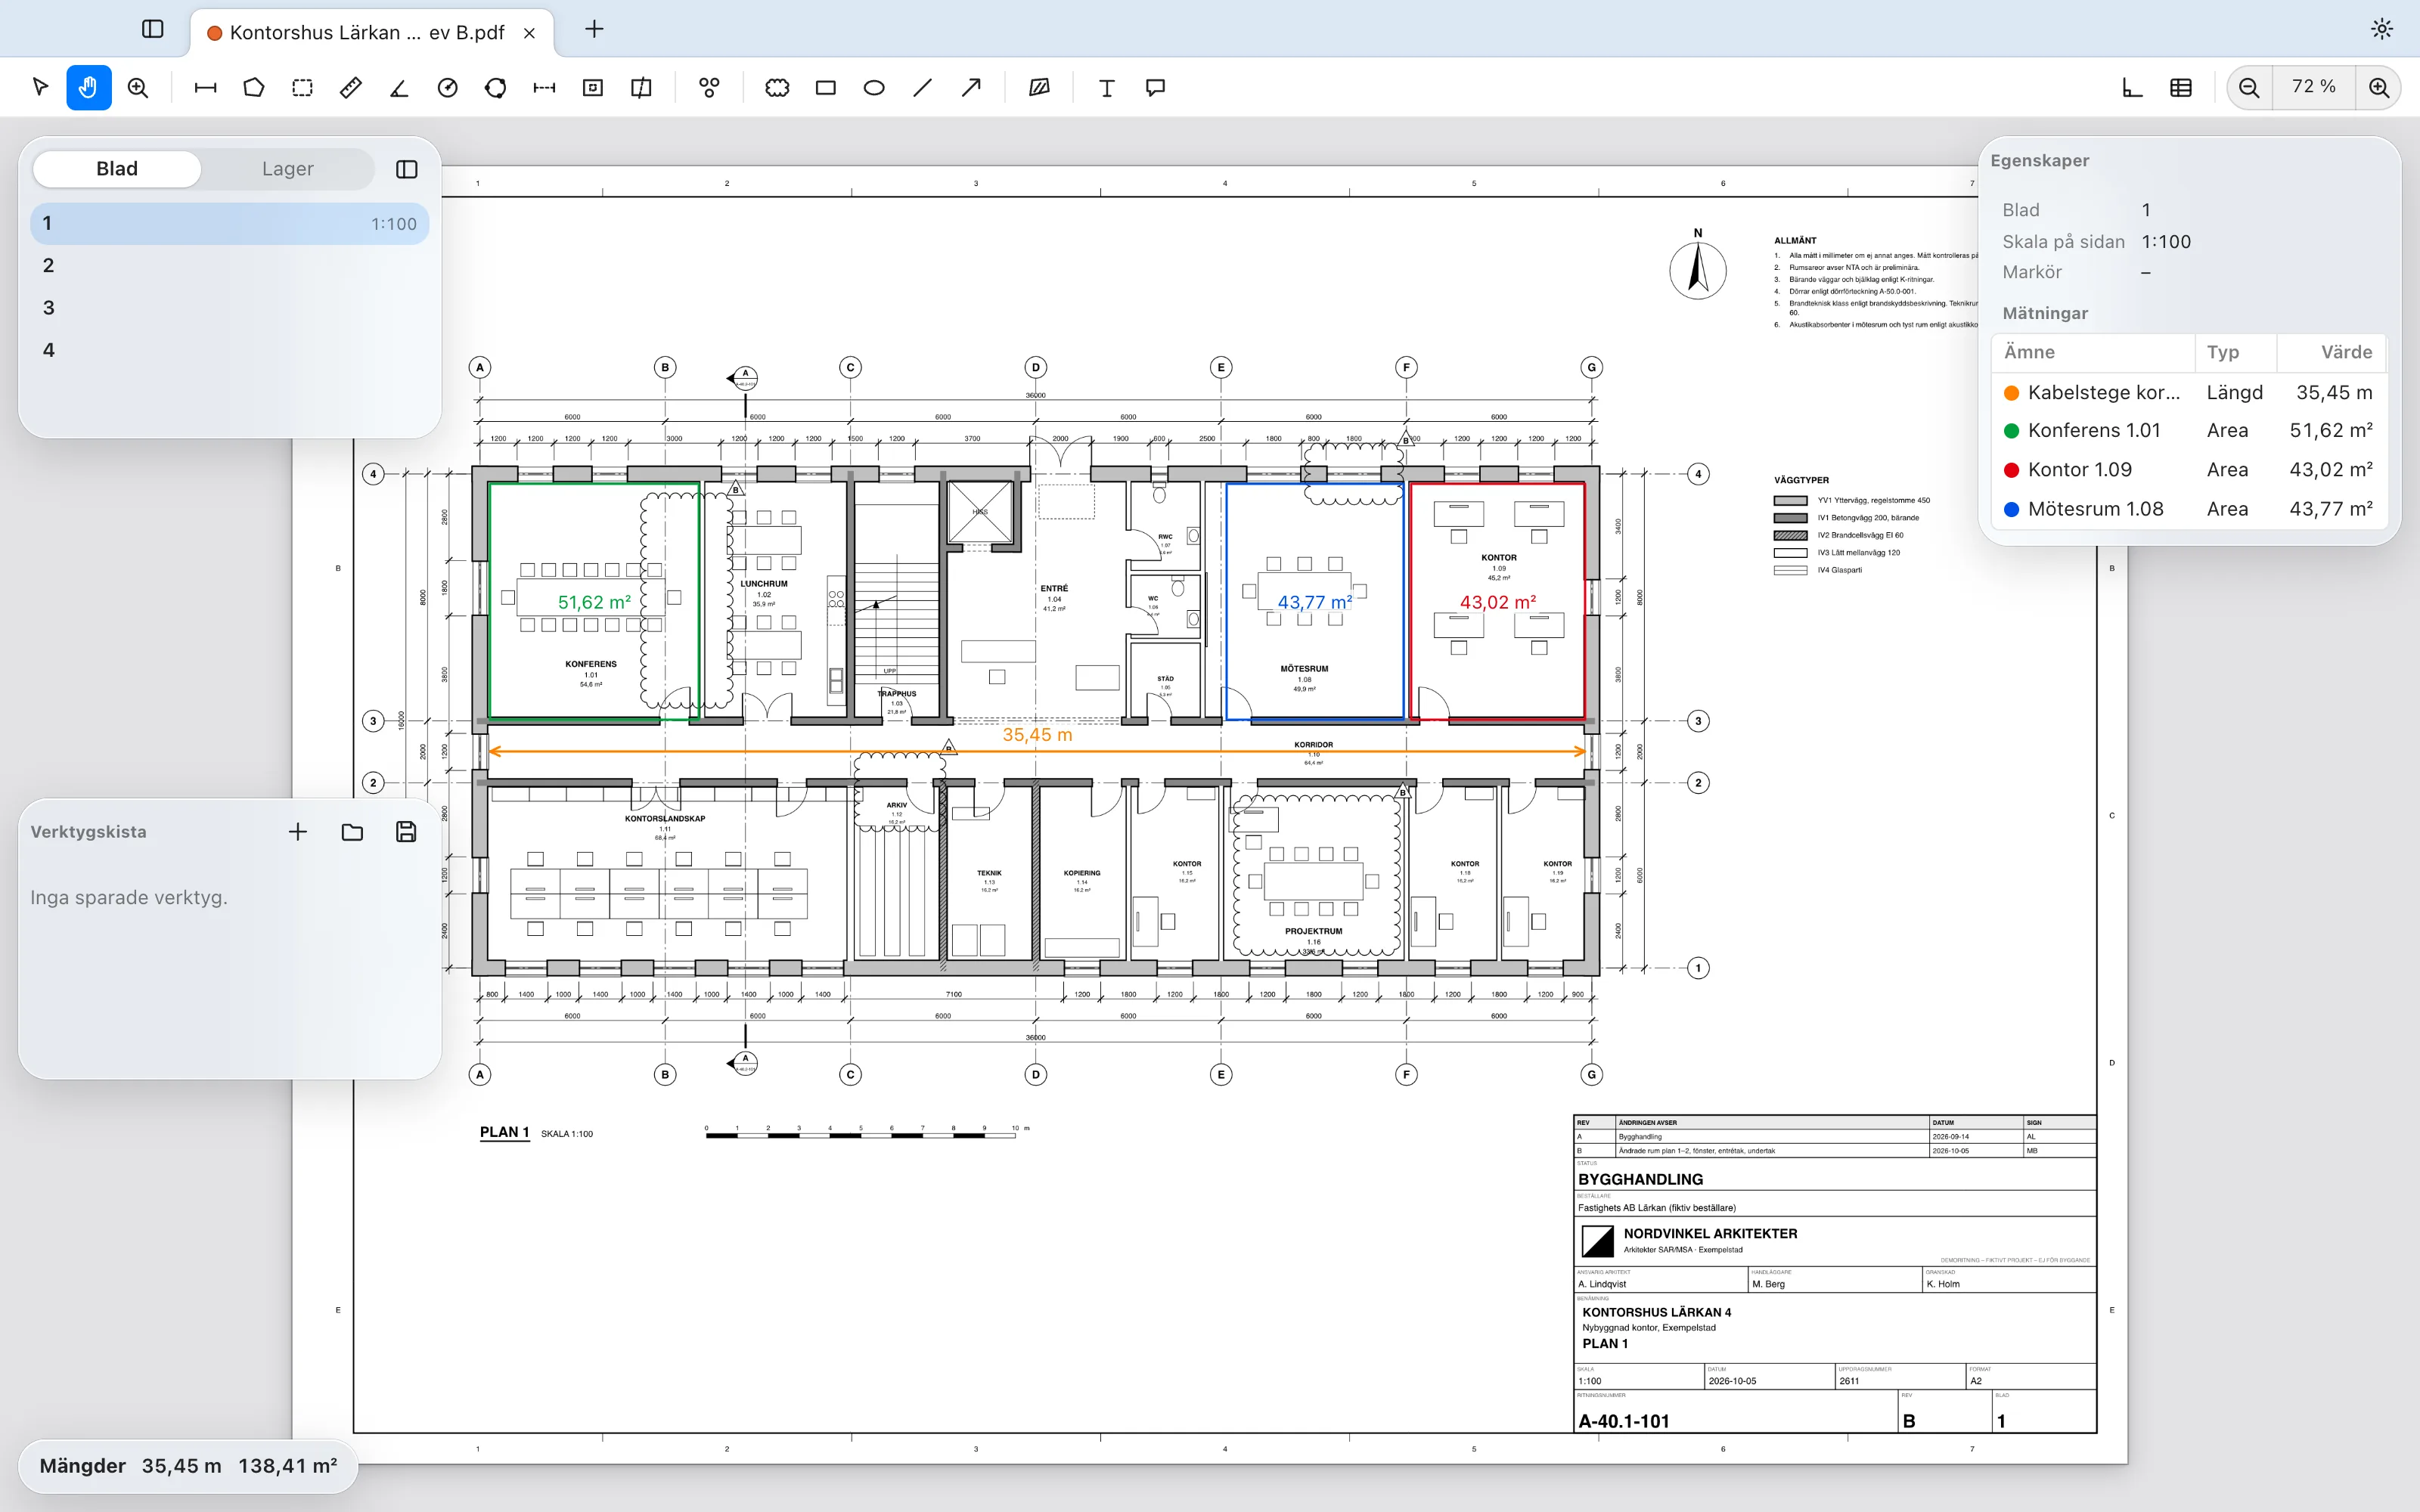Activate the hand pan tool
This screenshot has height=1512, width=2420.
(x=88, y=88)
